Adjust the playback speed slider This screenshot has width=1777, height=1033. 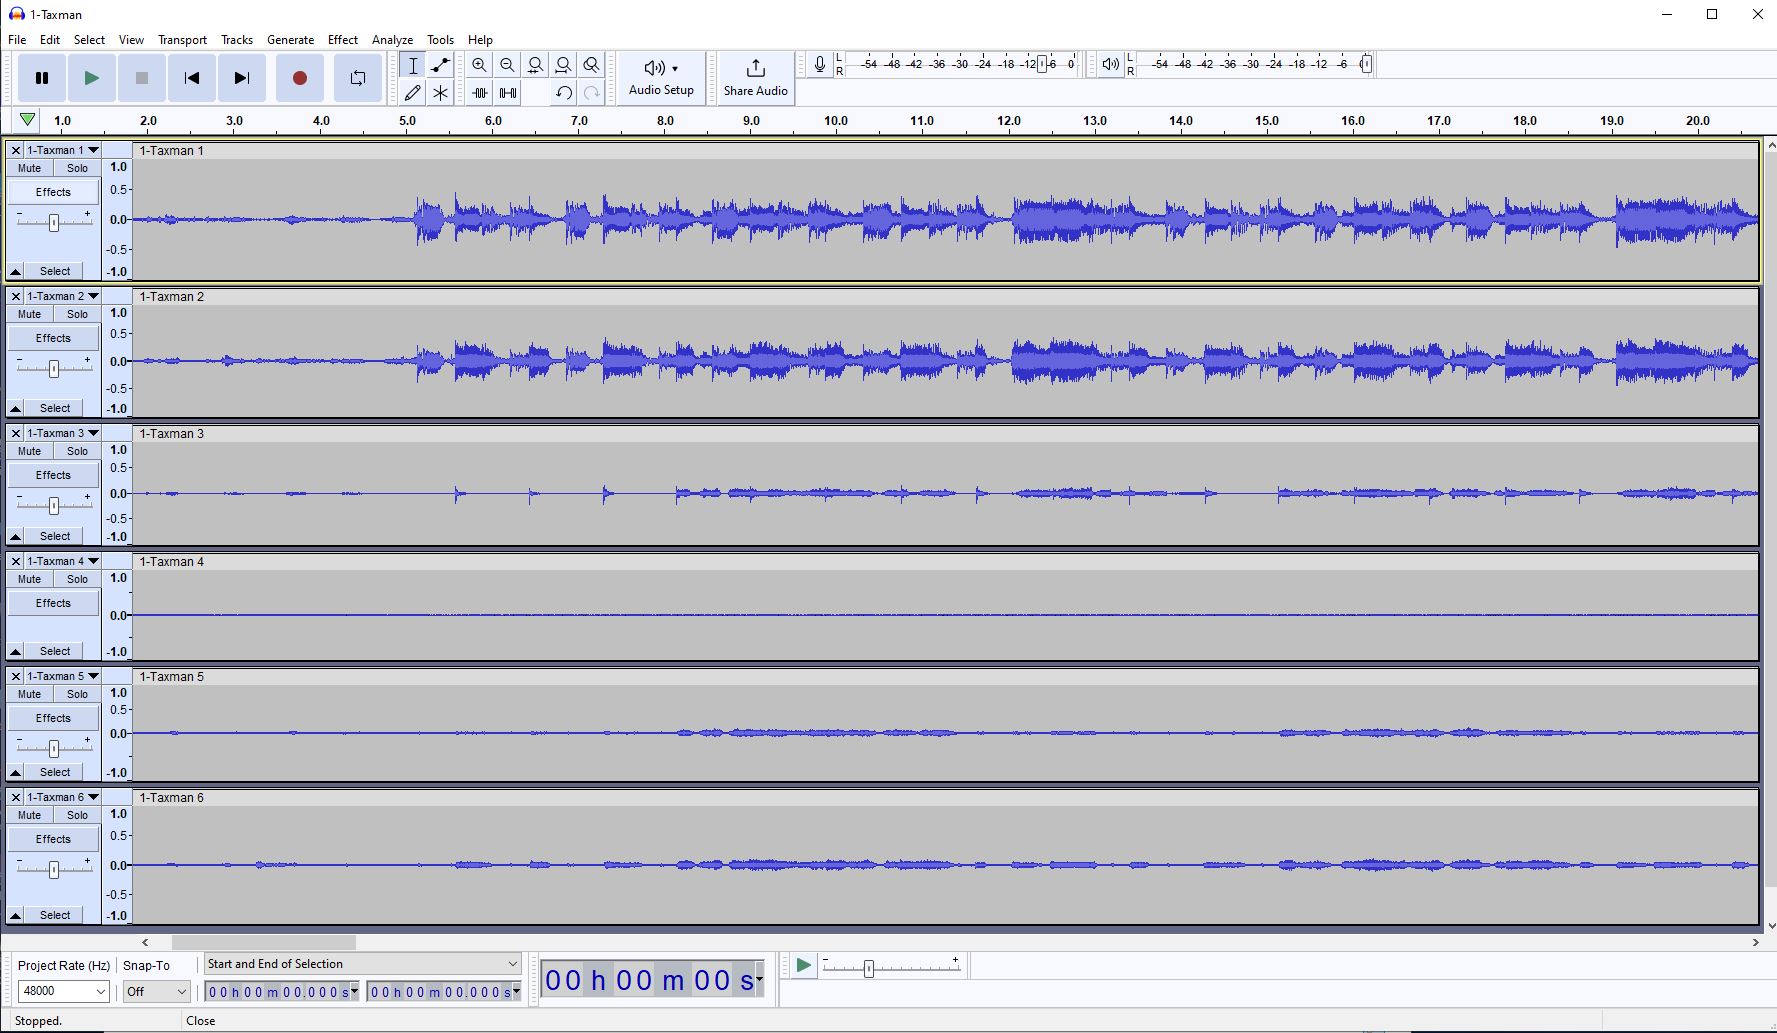click(890, 967)
